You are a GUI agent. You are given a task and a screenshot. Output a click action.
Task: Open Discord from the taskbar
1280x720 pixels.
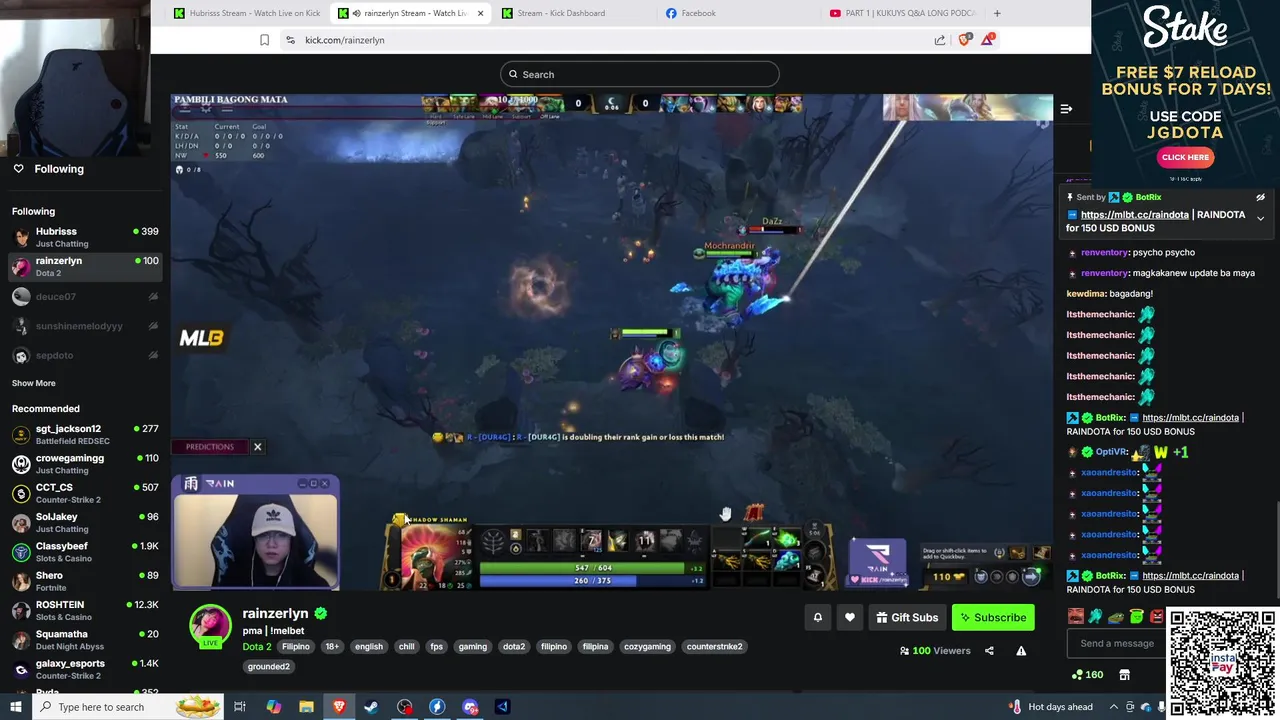[x=470, y=707]
